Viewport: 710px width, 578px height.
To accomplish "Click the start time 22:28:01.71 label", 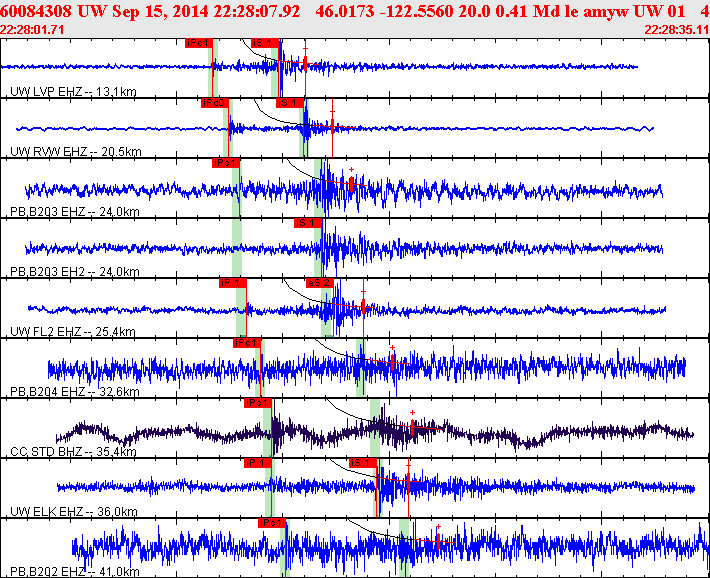I will click(32, 30).
